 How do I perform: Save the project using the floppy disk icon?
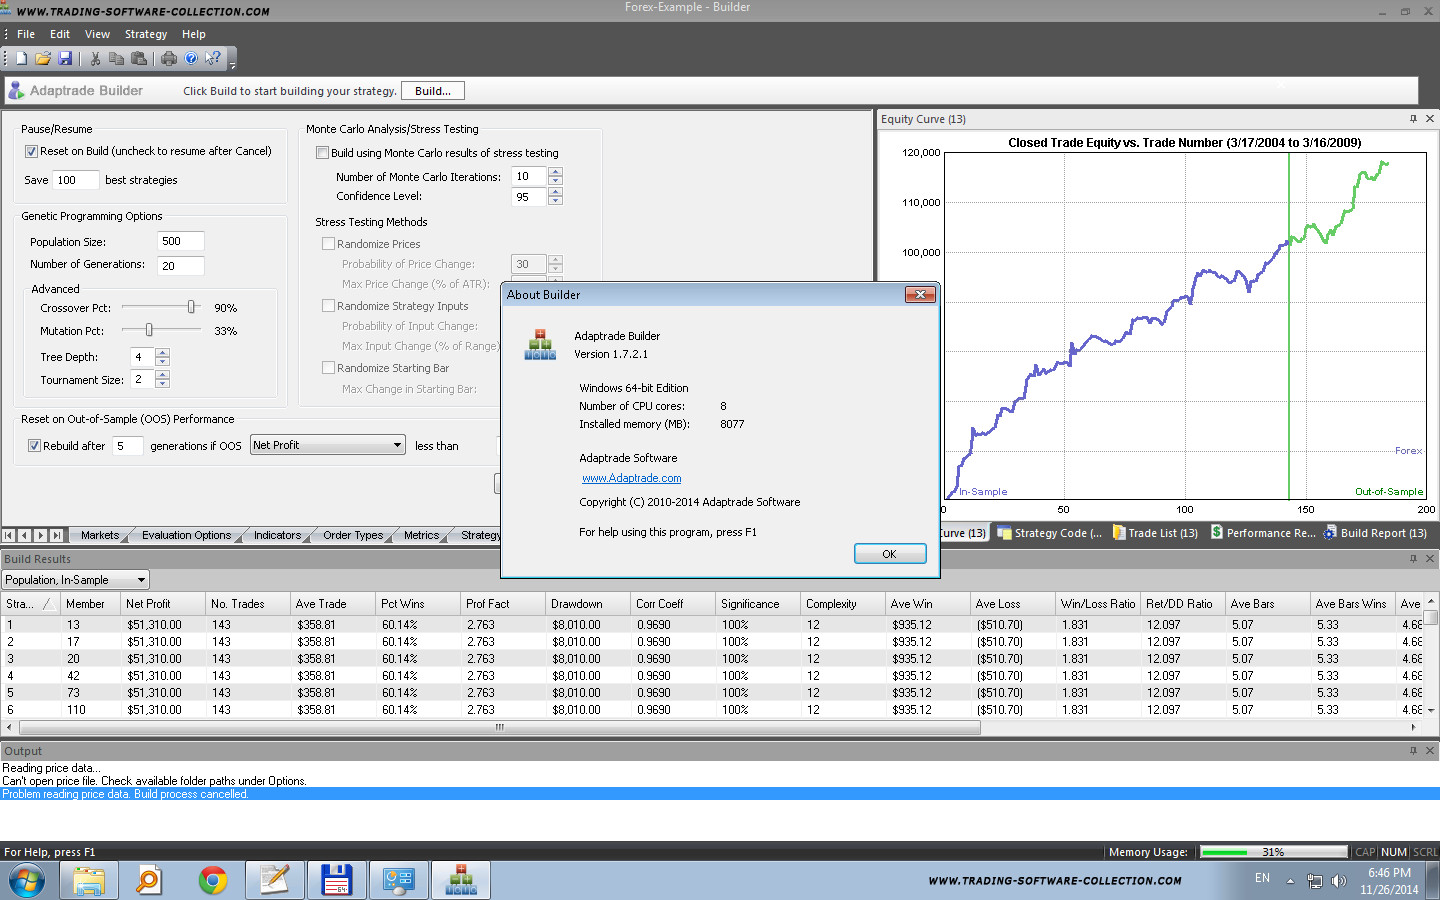click(x=65, y=59)
